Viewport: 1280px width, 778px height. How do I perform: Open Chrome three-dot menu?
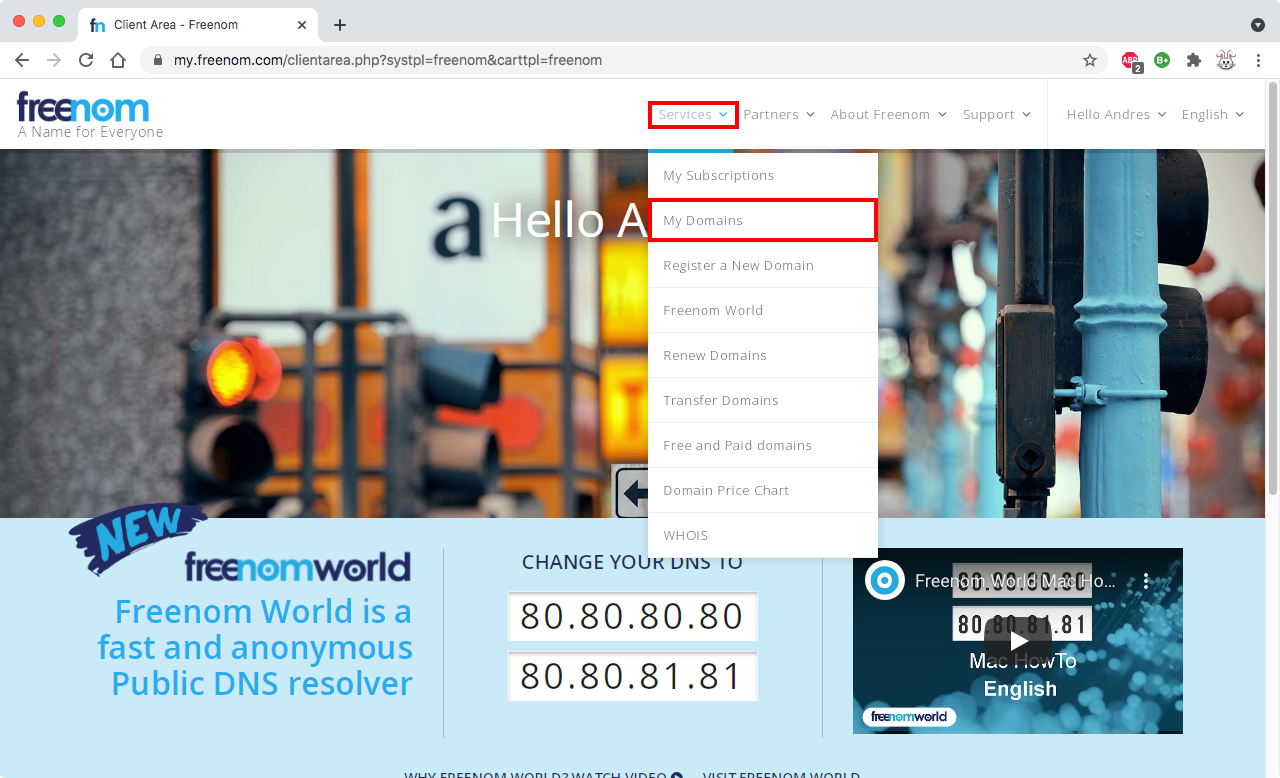coord(1258,60)
